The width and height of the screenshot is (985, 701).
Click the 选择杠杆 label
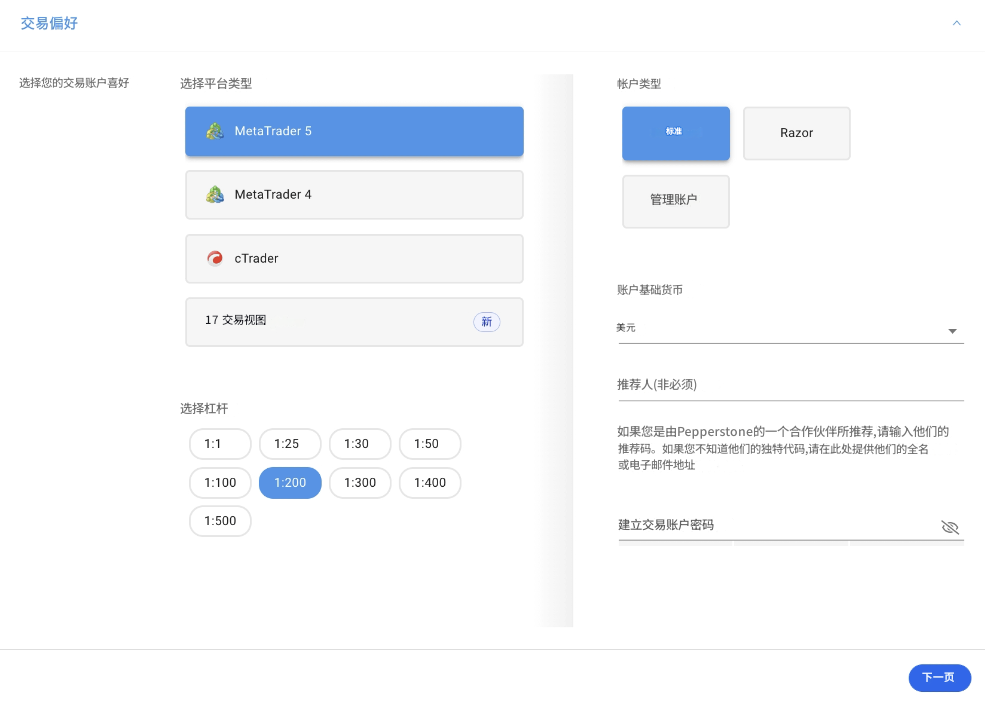[204, 409]
